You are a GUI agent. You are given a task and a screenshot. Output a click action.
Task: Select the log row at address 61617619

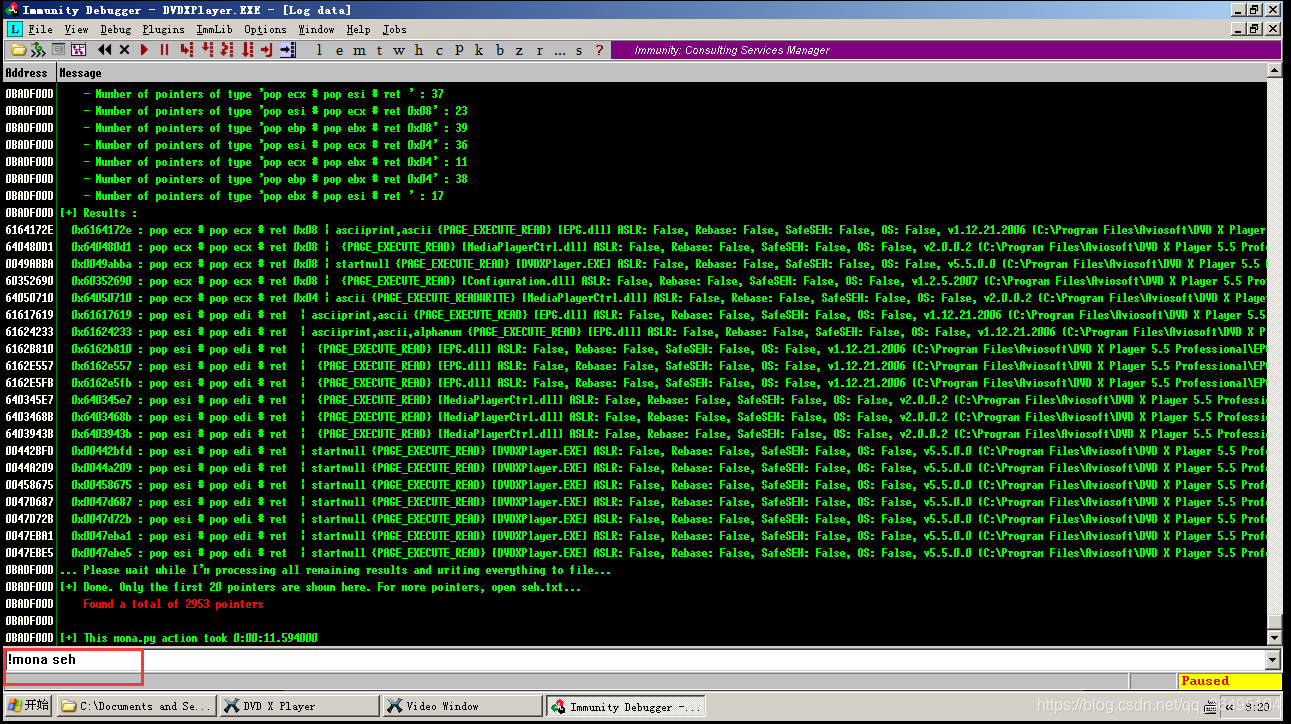pos(634,315)
